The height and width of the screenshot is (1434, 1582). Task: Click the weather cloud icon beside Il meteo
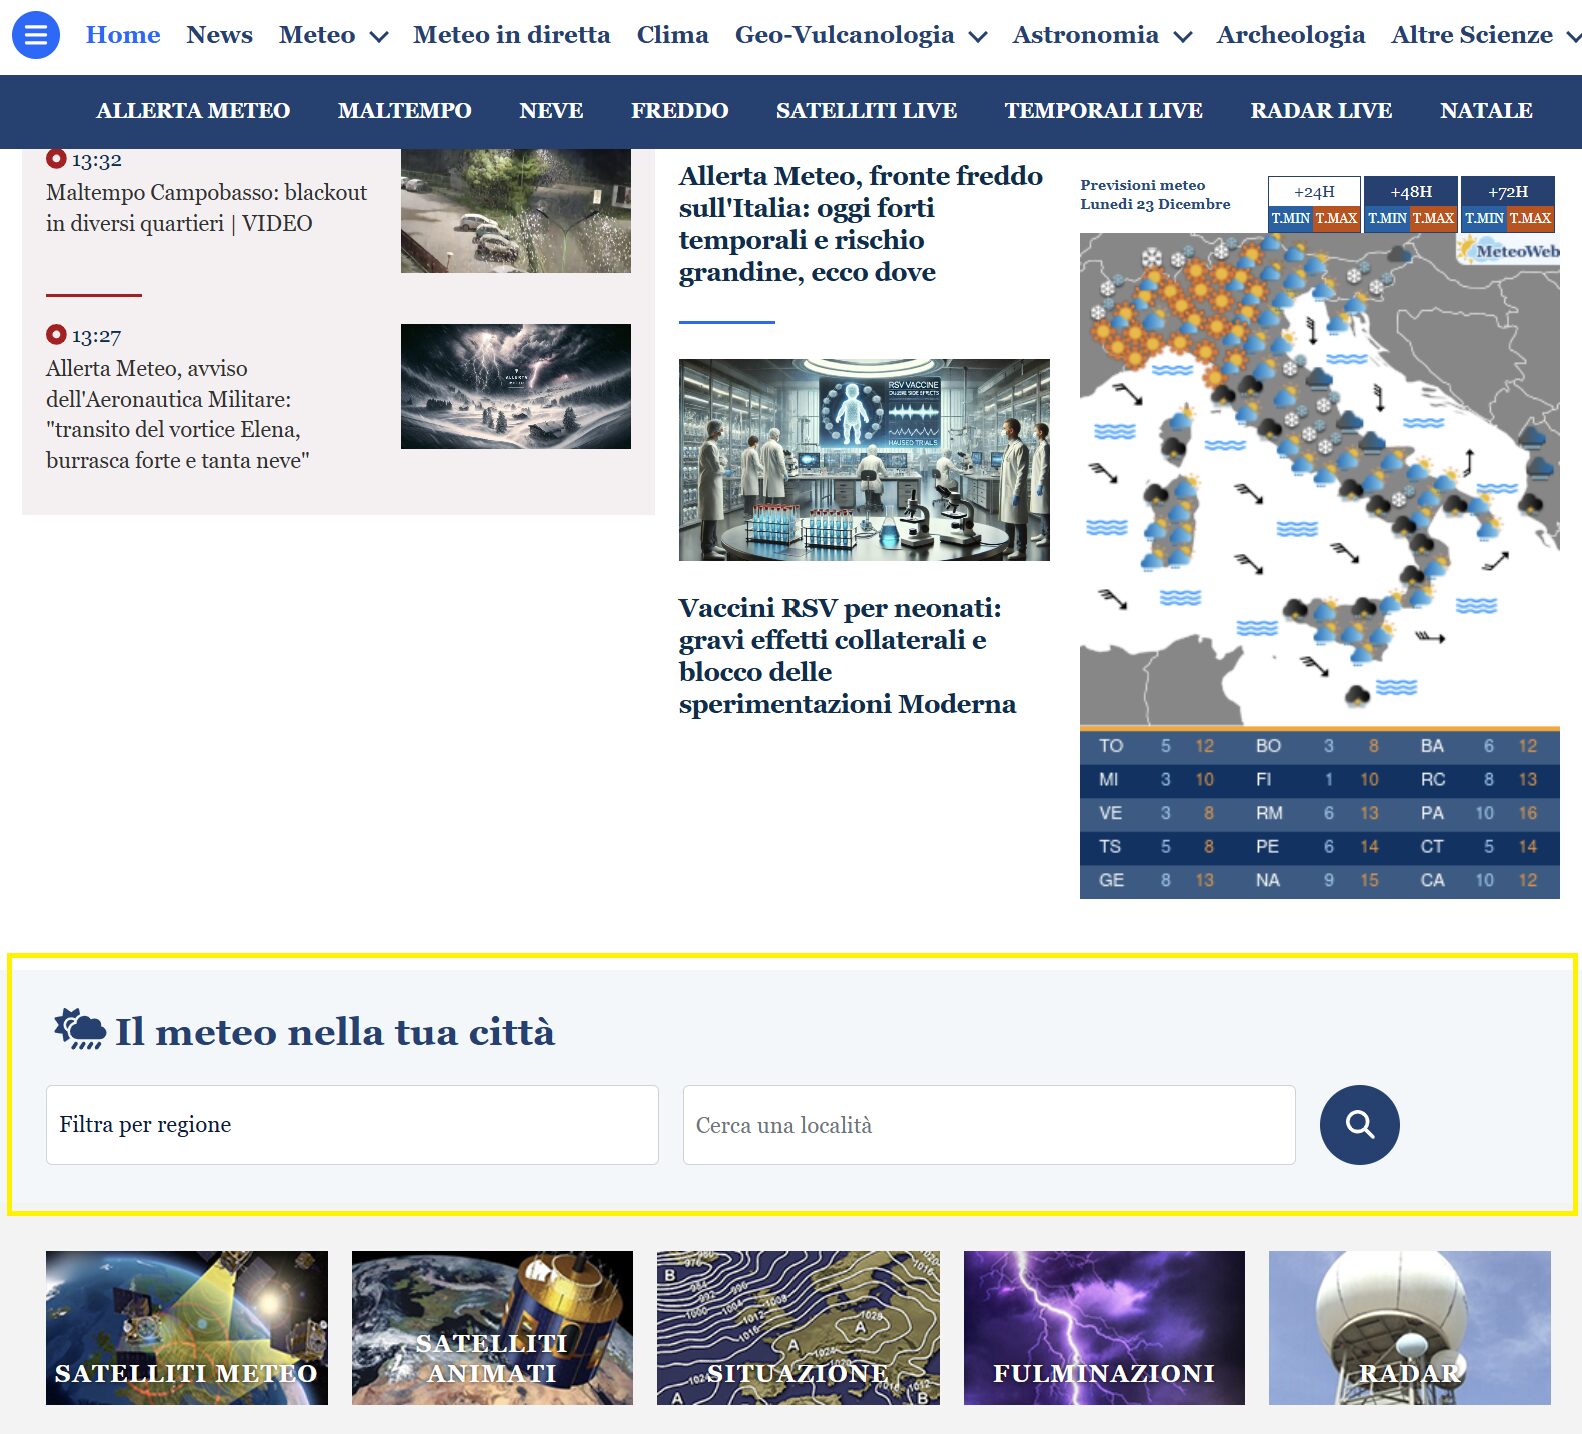(x=80, y=1029)
